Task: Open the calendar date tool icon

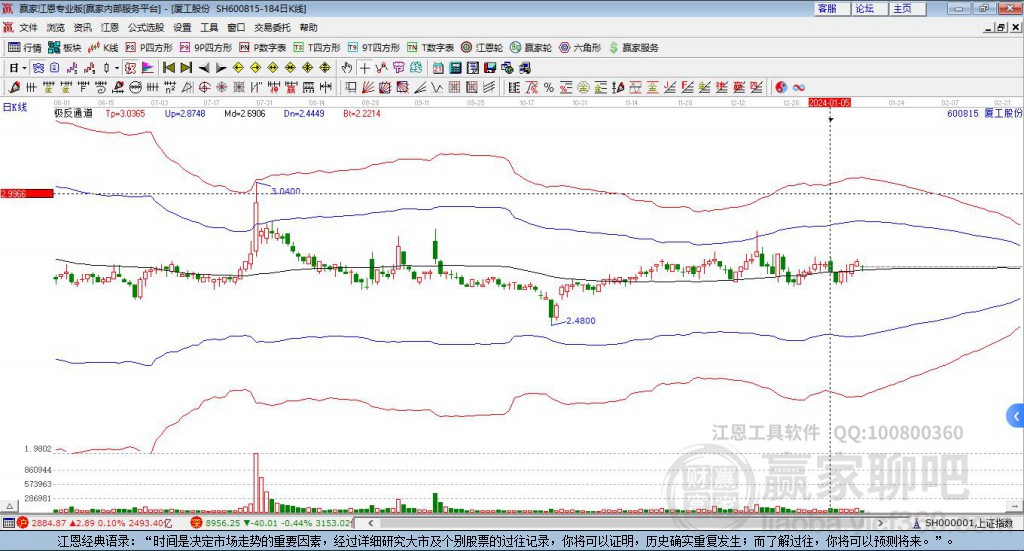Action: pos(438,68)
